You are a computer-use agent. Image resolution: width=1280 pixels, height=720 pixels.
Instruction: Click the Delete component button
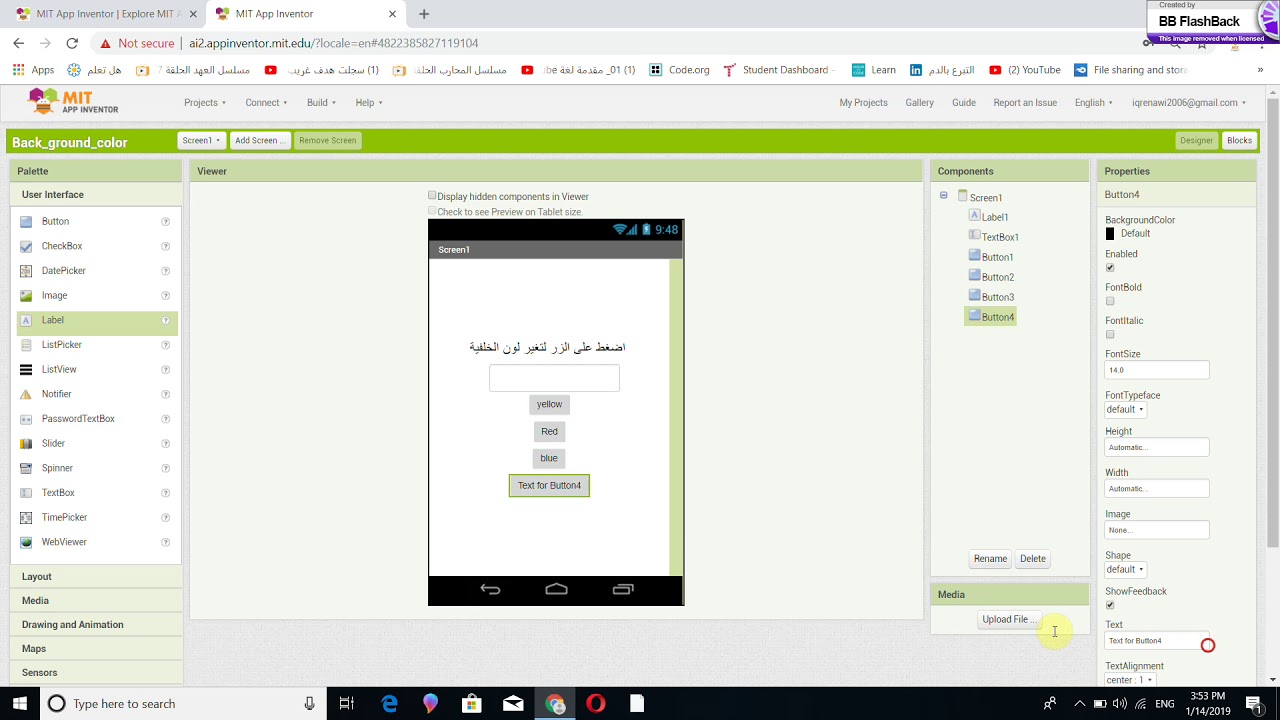pyautogui.click(x=1033, y=559)
